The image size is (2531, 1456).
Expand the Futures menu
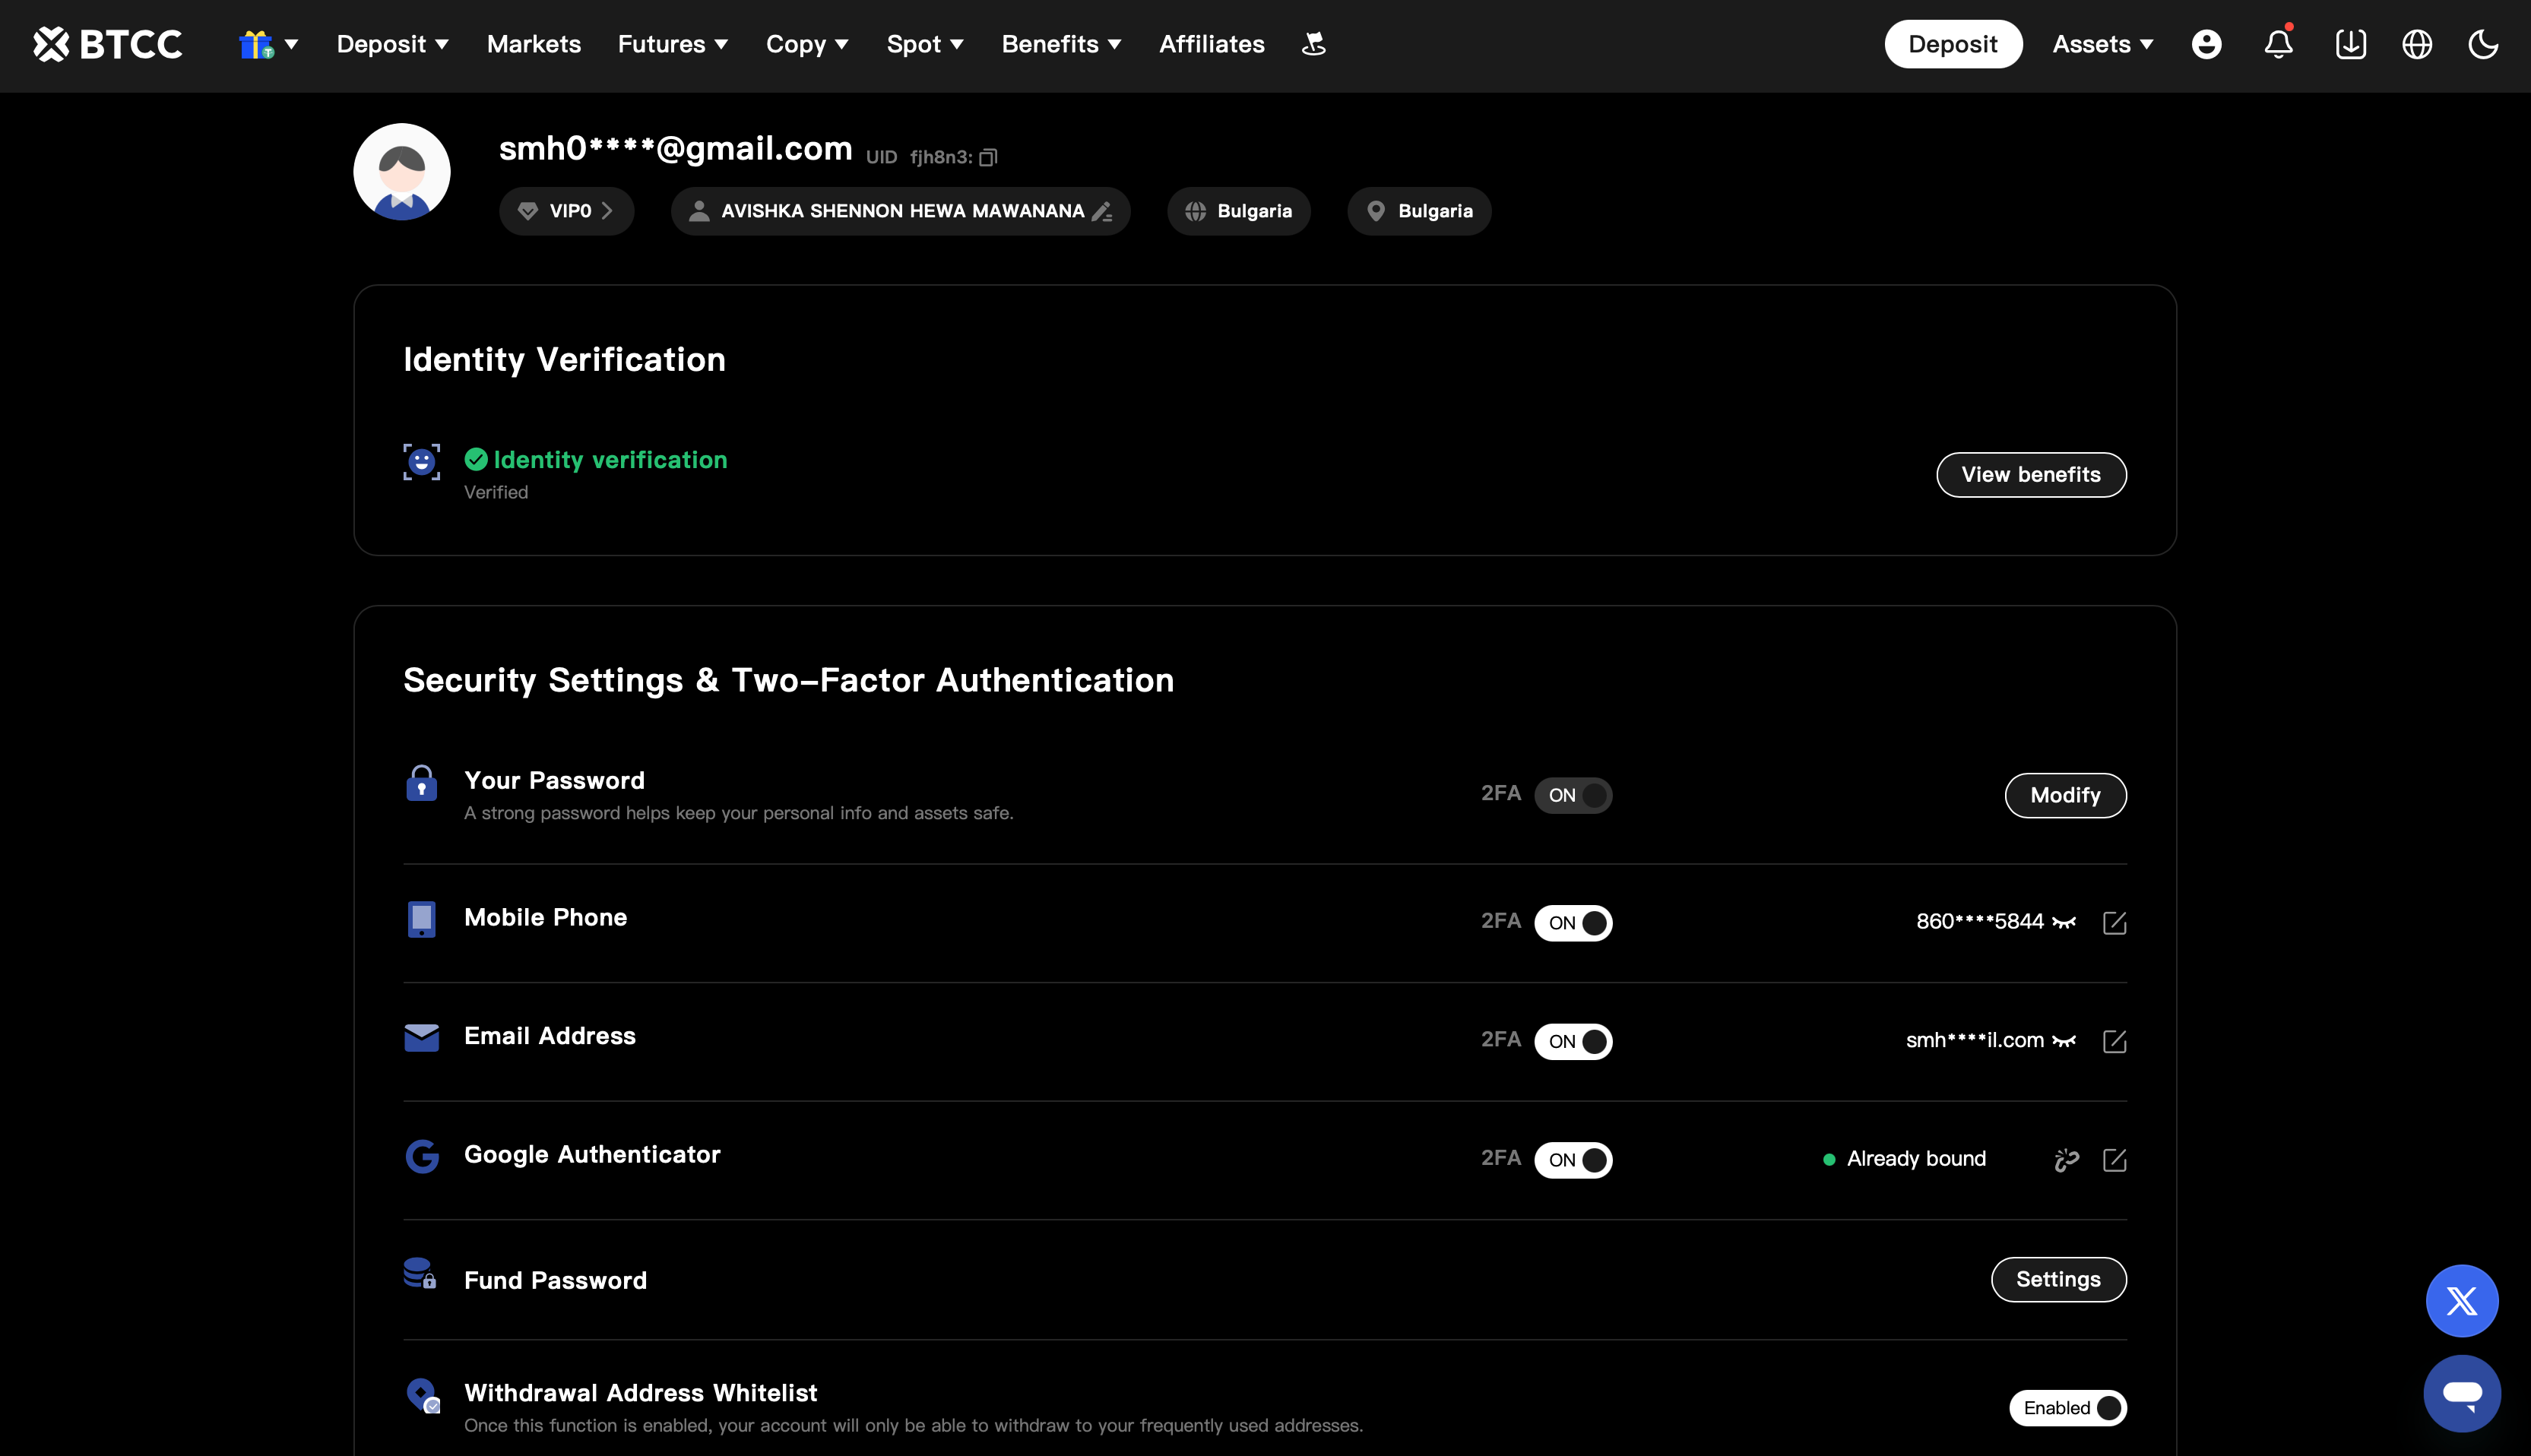point(673,44)
